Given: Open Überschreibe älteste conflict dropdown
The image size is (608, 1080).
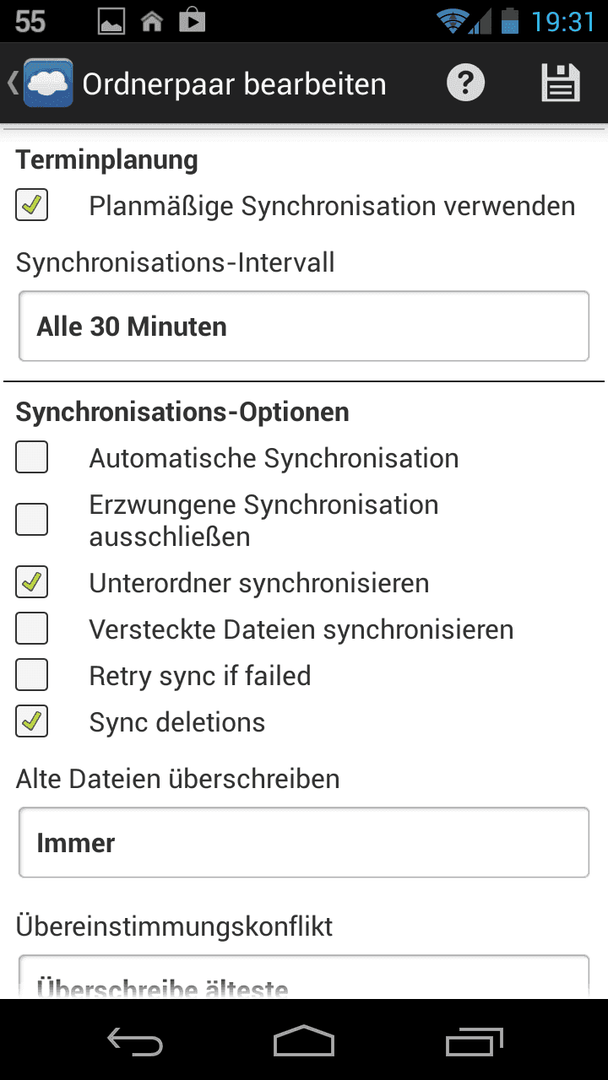Looking at the screenshot, I should tap(304, 977).
